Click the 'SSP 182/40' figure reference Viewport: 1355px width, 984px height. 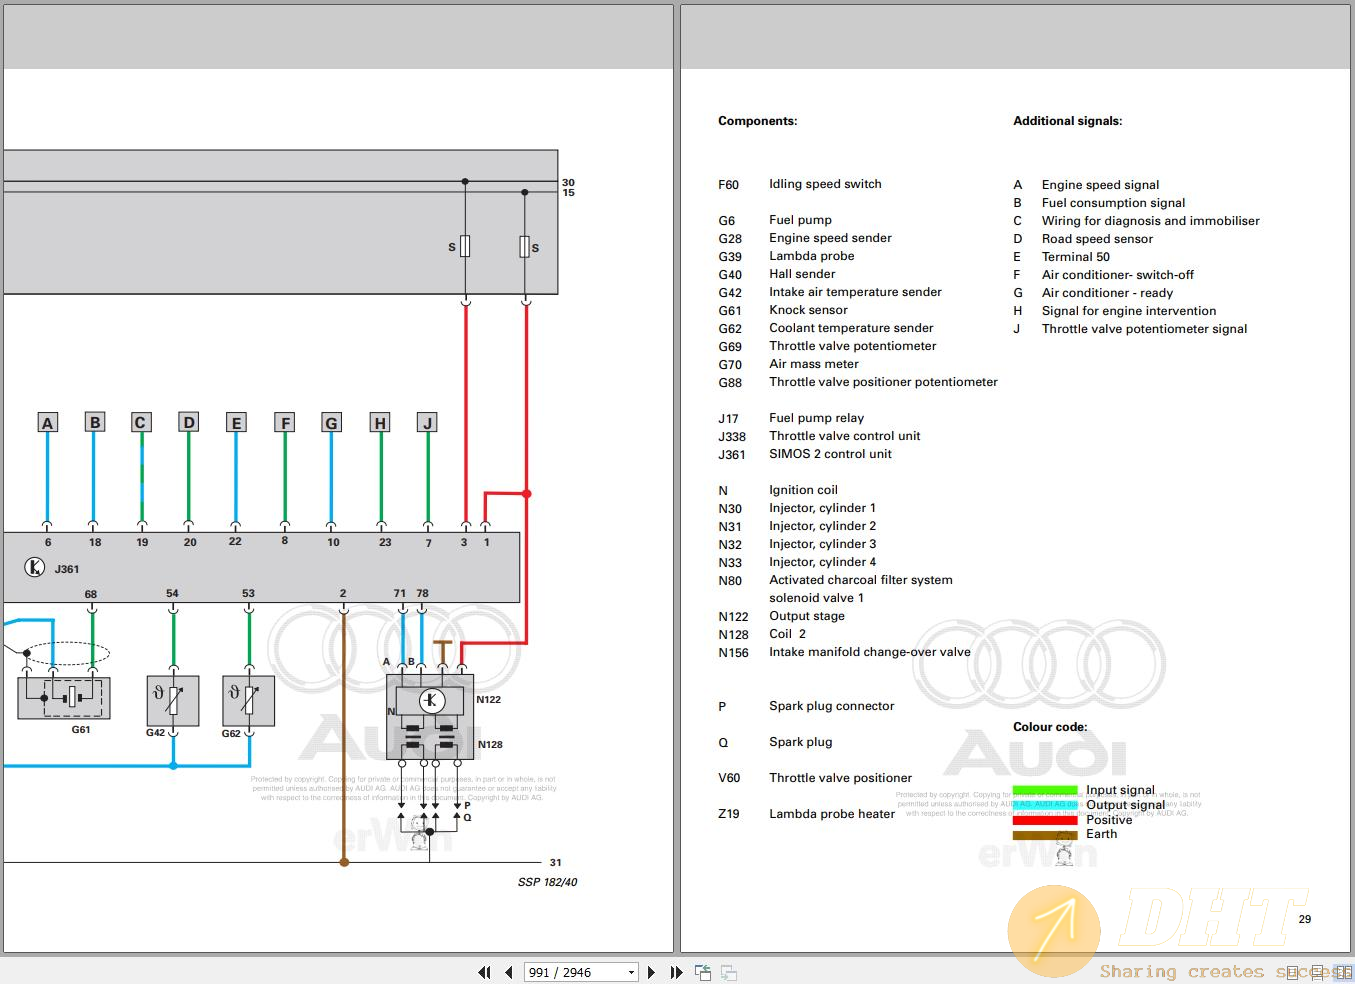click(547, 882)
